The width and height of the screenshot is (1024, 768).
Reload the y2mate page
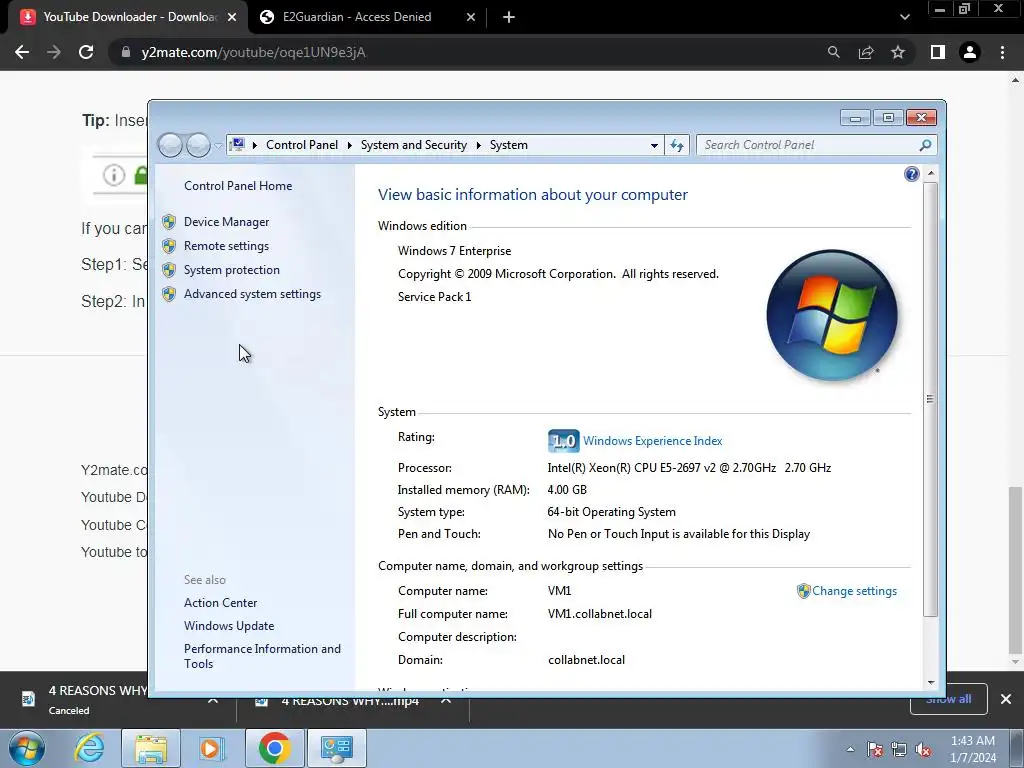[x=86, y=52]
